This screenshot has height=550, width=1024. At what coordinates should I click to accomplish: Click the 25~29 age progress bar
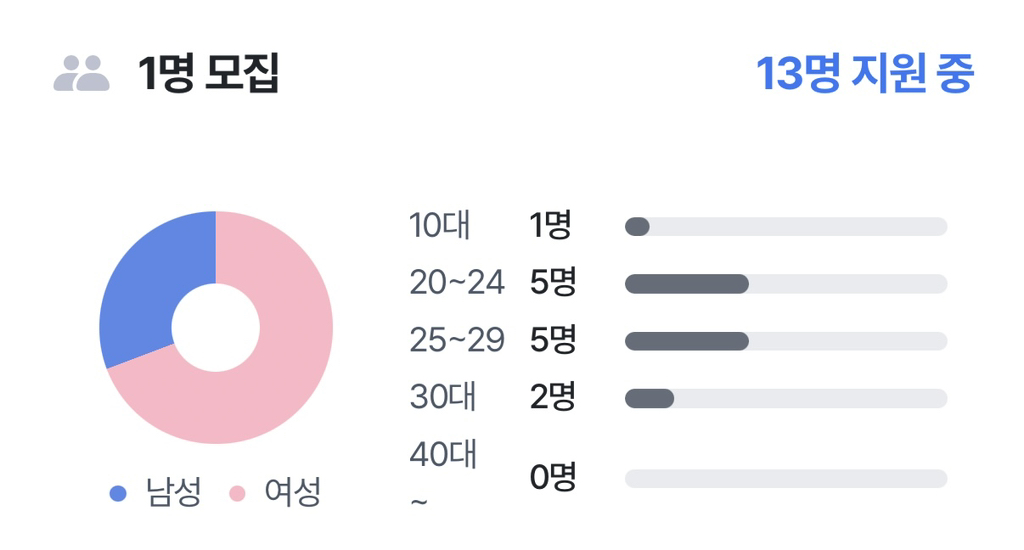tap(785, 341)
